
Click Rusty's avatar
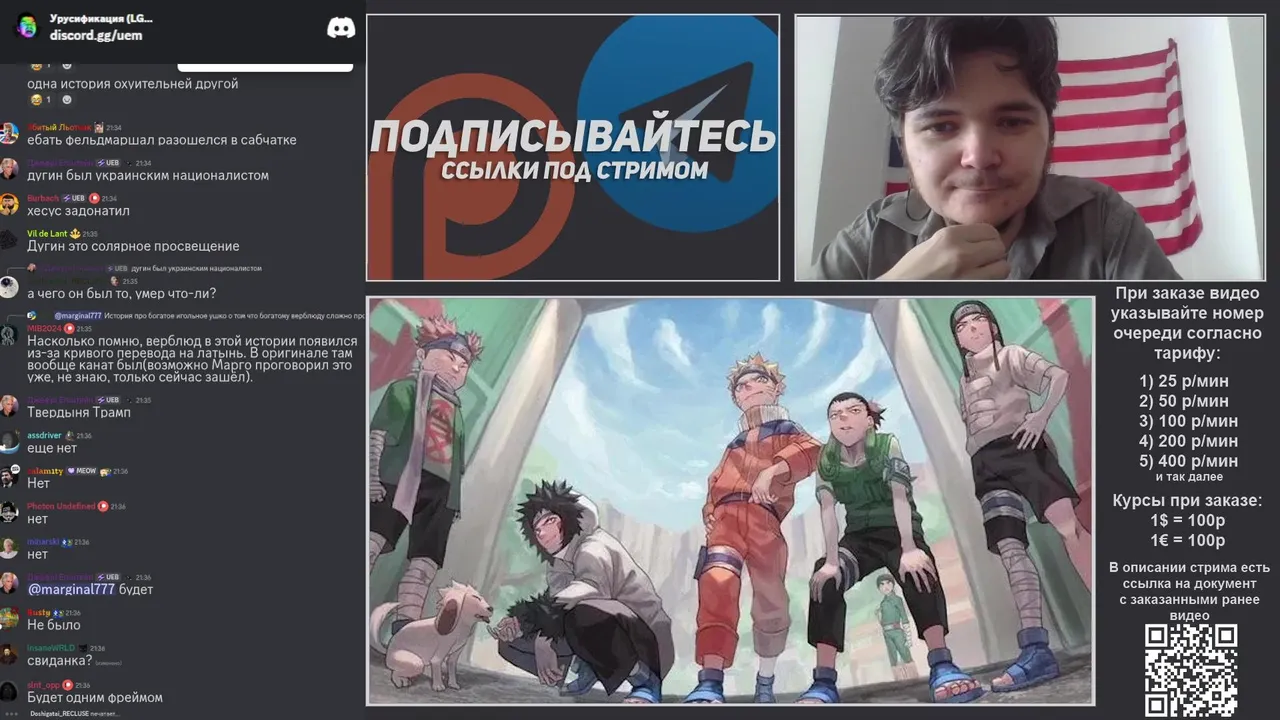(9, 619)
